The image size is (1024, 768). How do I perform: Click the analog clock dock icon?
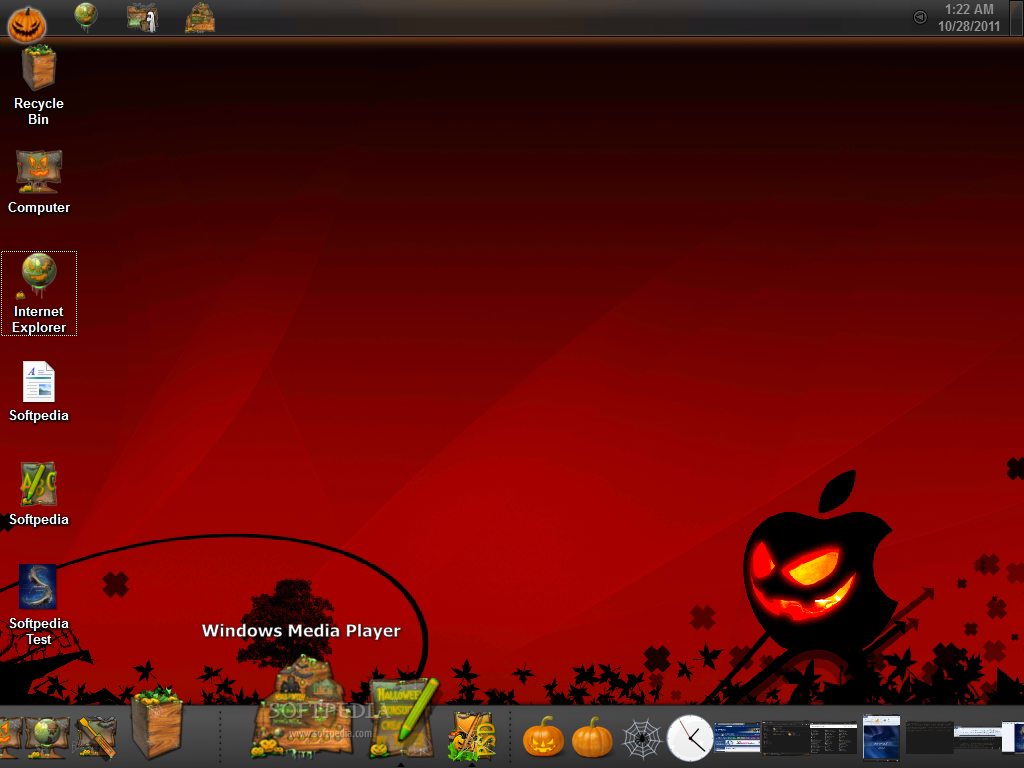pyautogui.click(x=690, y=738)
